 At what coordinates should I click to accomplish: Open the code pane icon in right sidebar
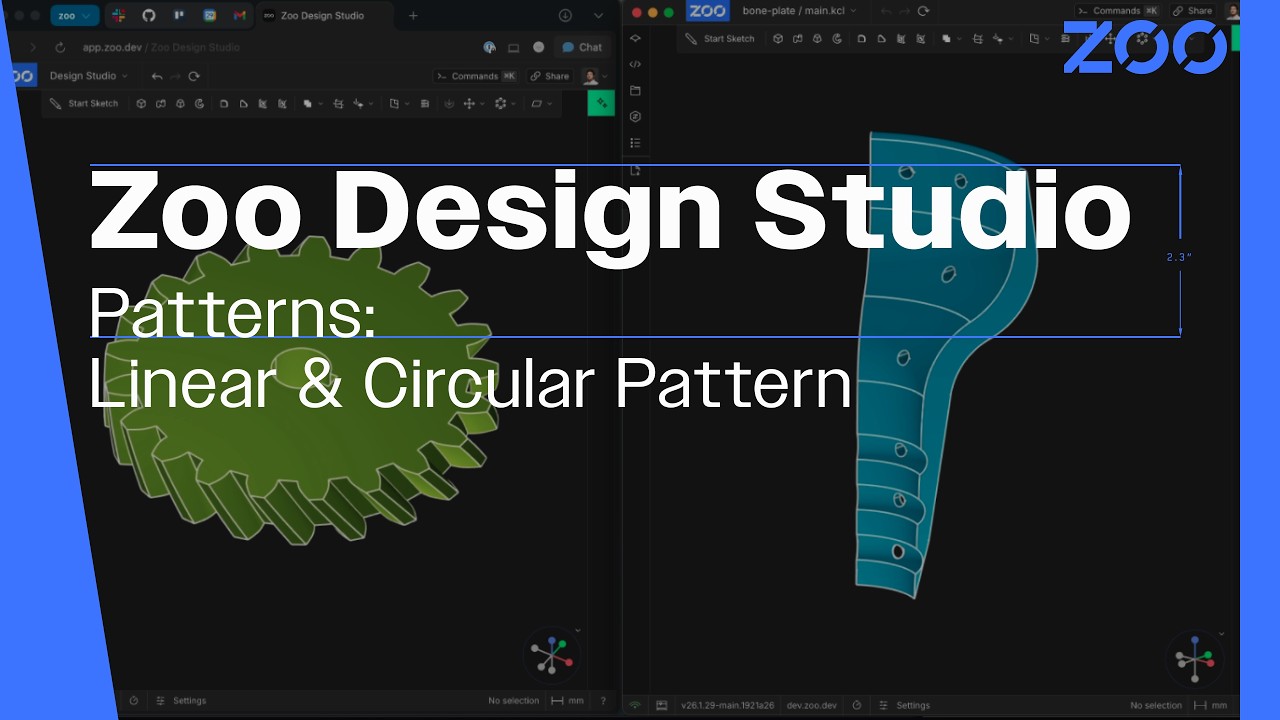[x=635, y=64]
